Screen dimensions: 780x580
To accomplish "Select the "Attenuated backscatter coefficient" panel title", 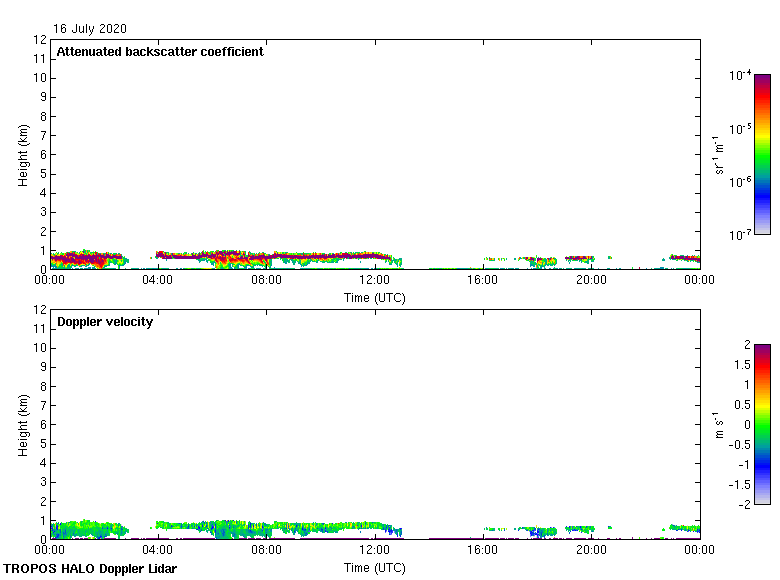I will pyautogui.click(x=160, y=52).
